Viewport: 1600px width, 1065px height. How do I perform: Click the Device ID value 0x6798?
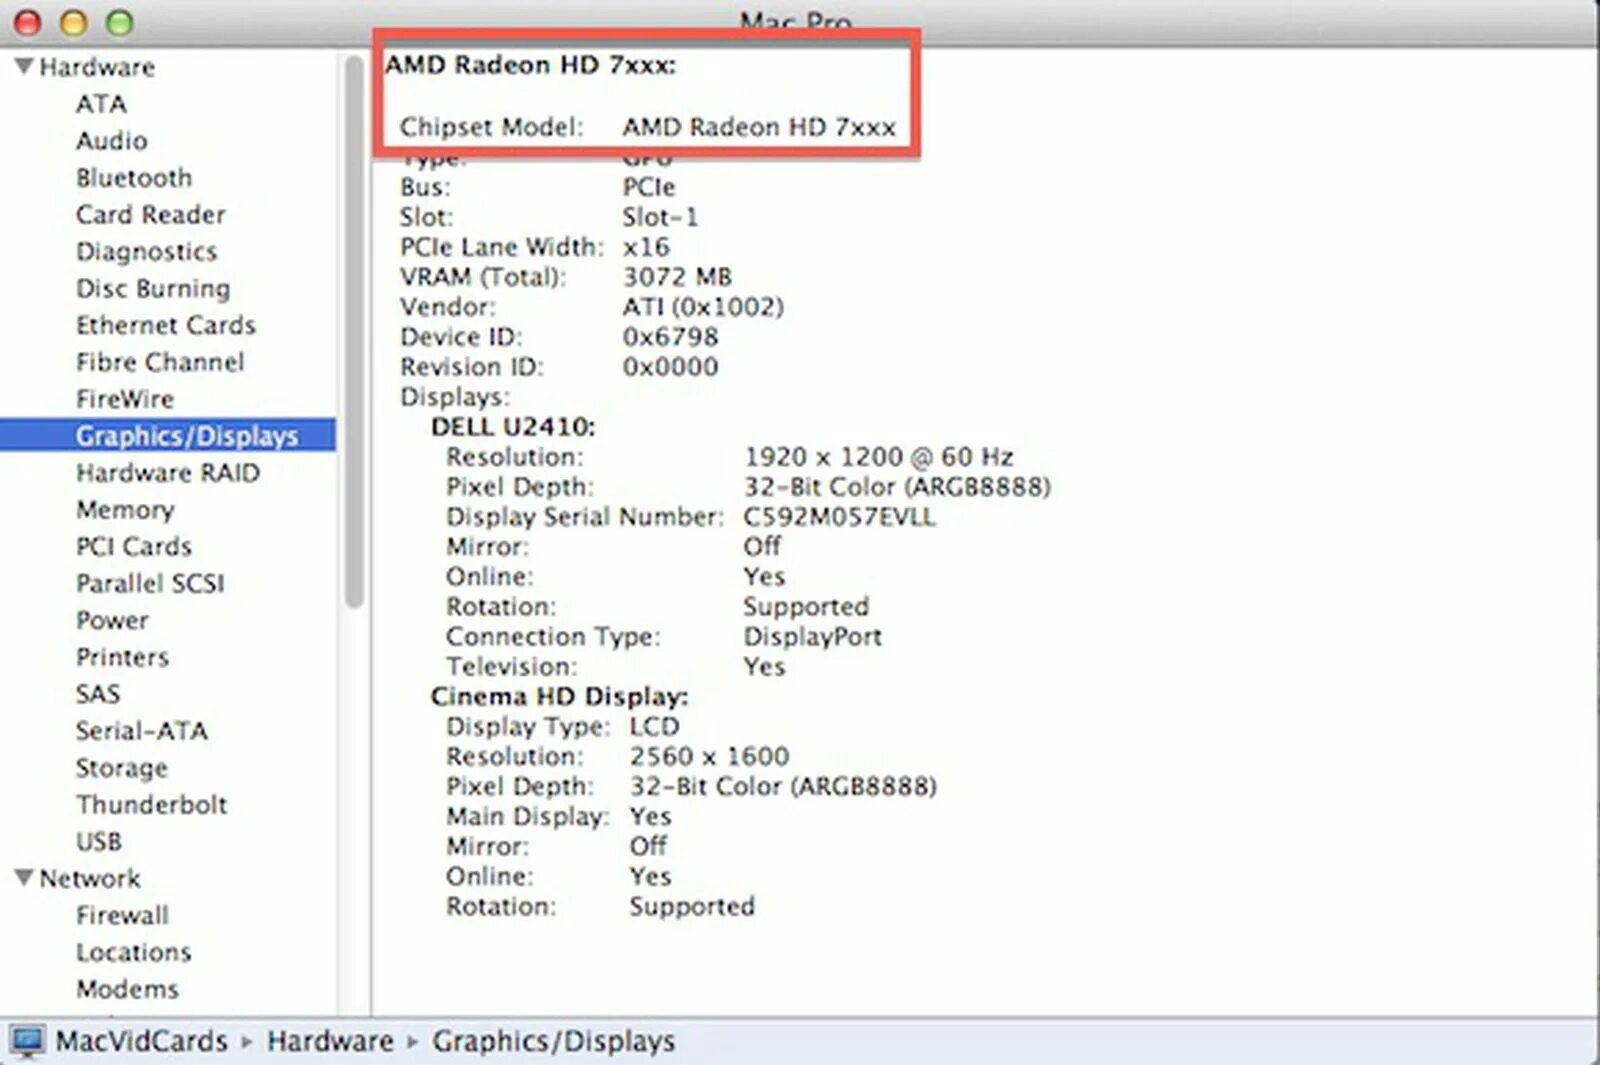(x=670, y=337)
